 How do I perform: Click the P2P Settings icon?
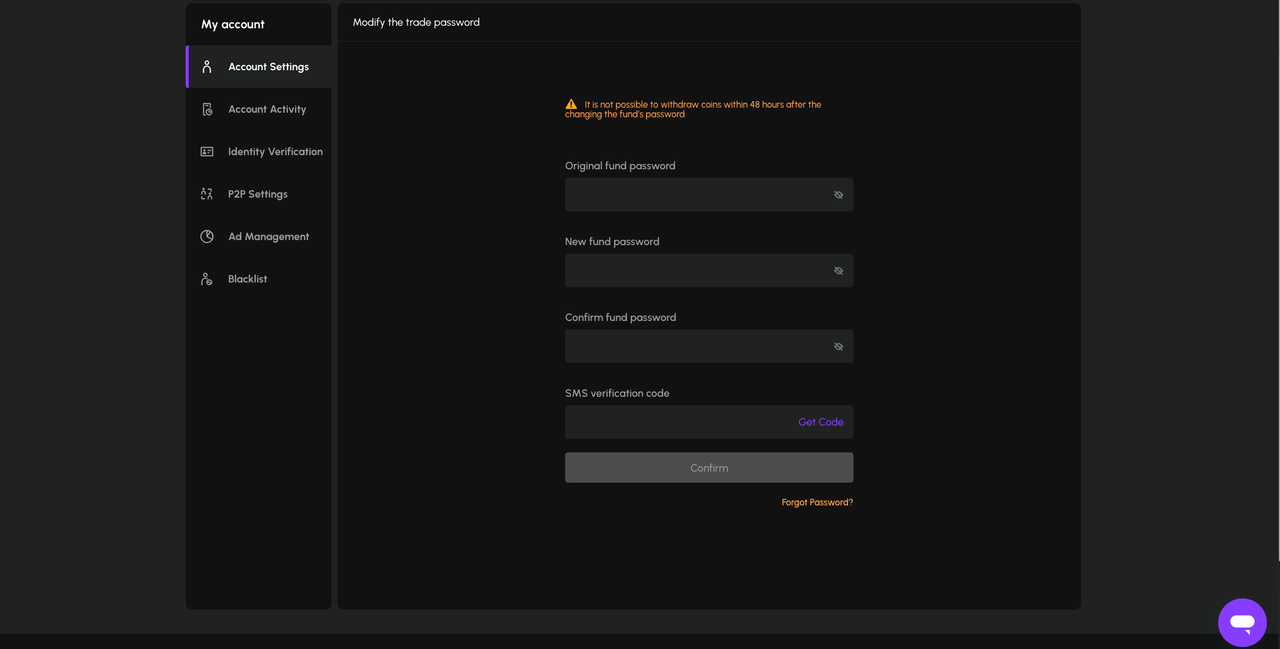click(207, 194)
